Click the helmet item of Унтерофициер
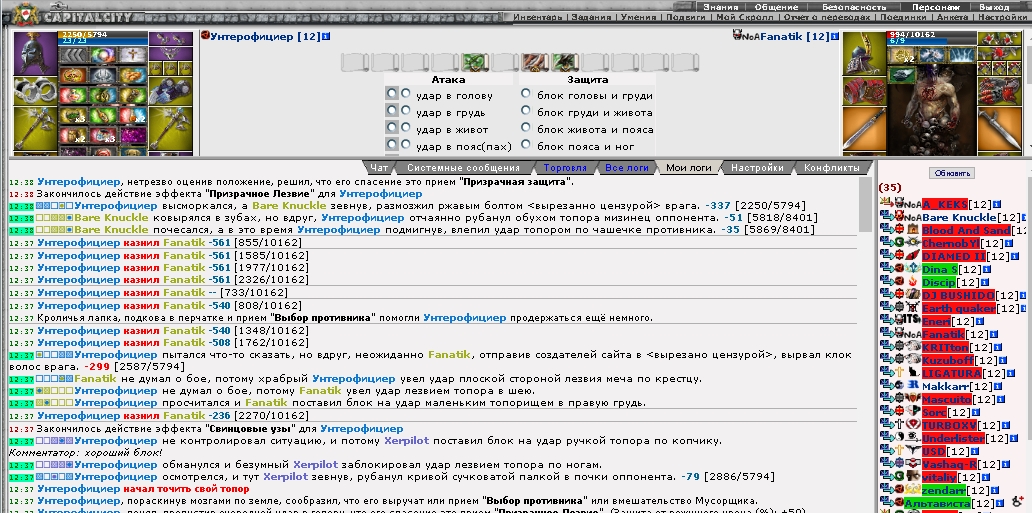 36,53
